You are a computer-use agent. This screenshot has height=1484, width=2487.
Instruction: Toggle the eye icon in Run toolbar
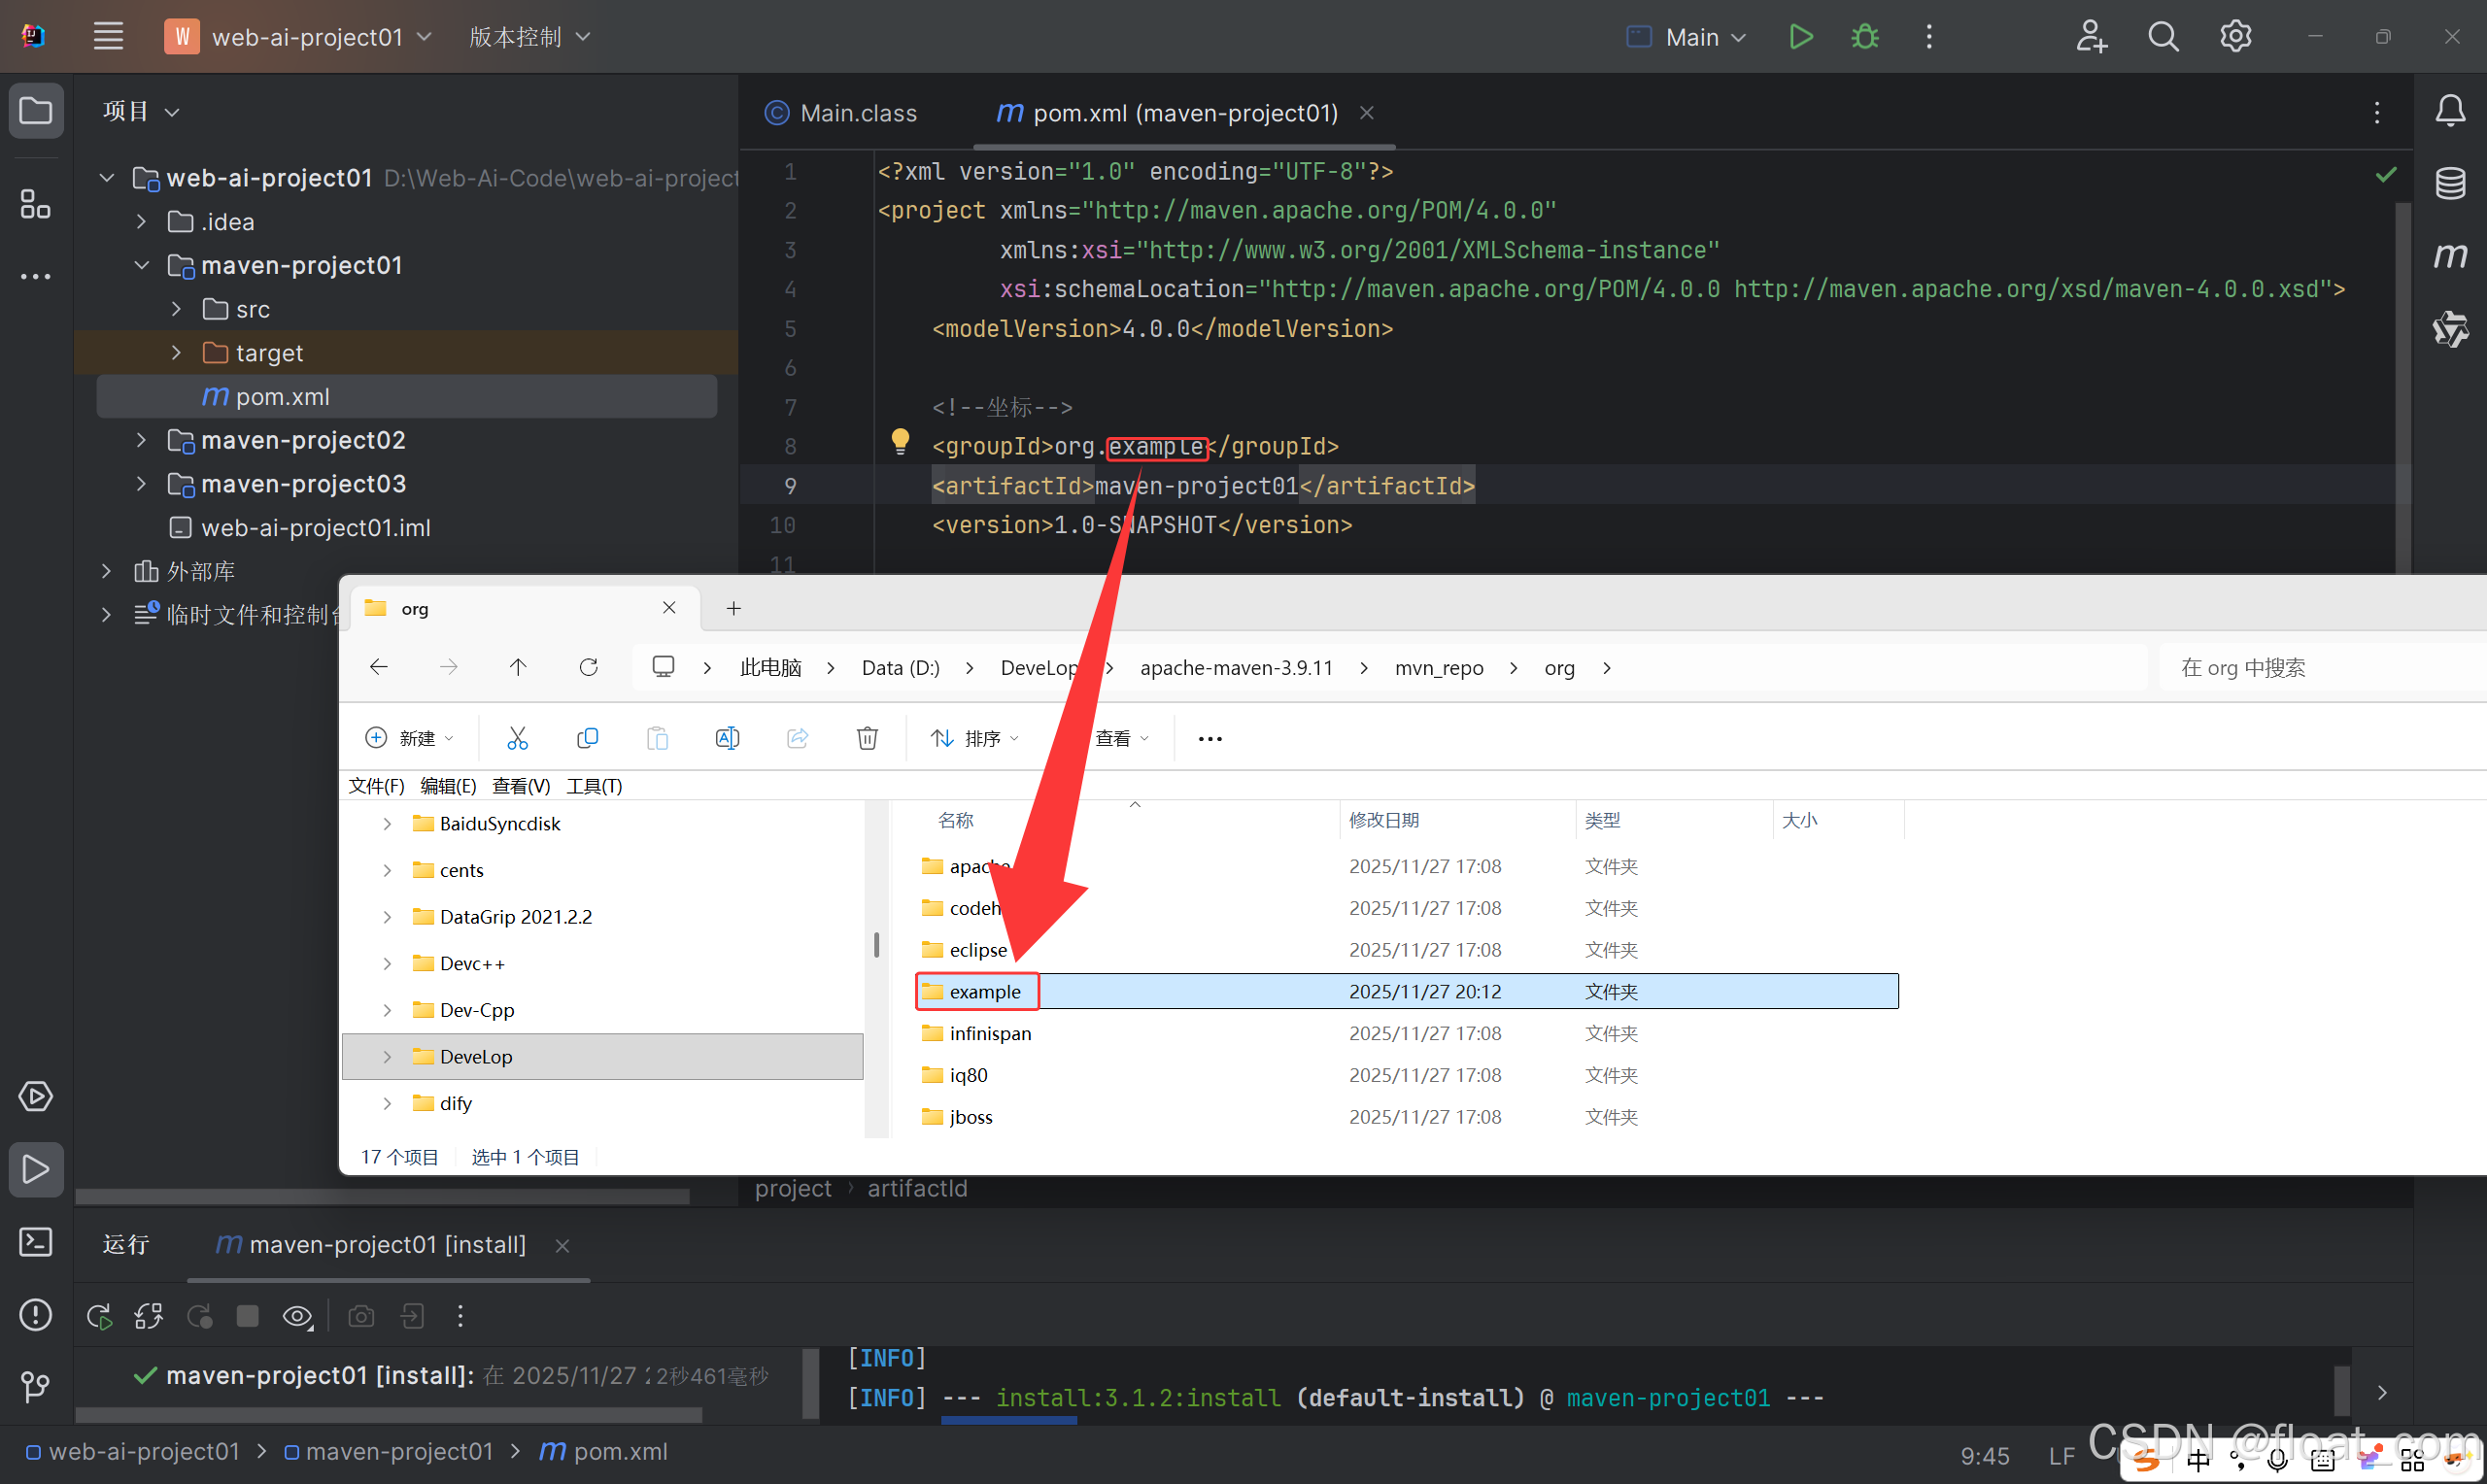[297, 1316]
